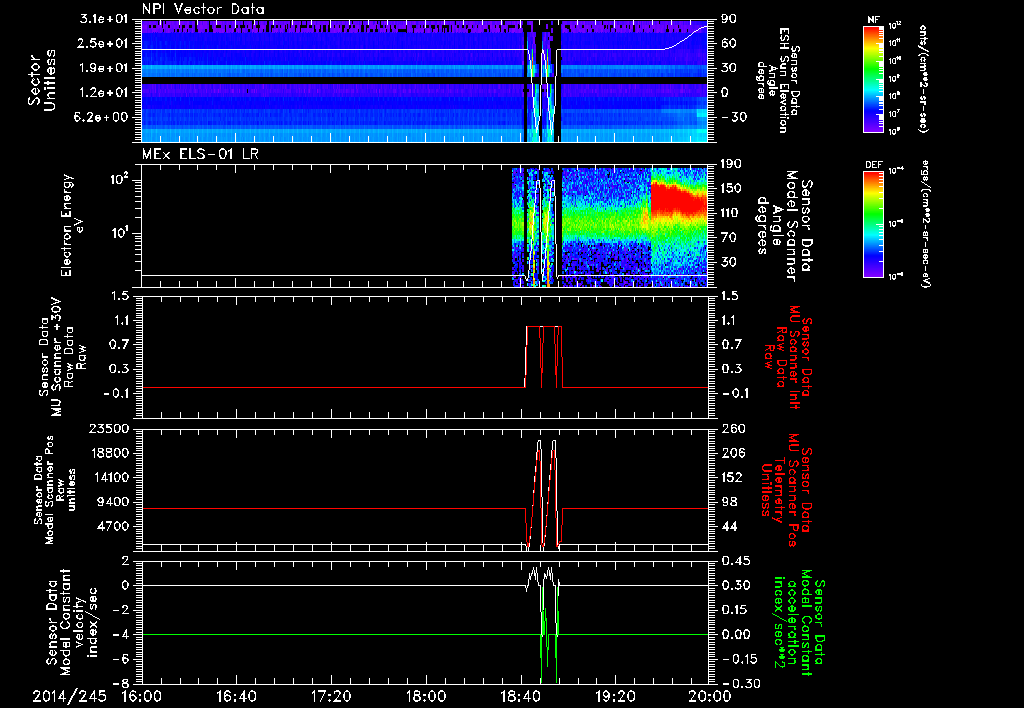Click the "60" sun elevation tick label
This screenshot has height=708, width=1024.
coord(729,43)
